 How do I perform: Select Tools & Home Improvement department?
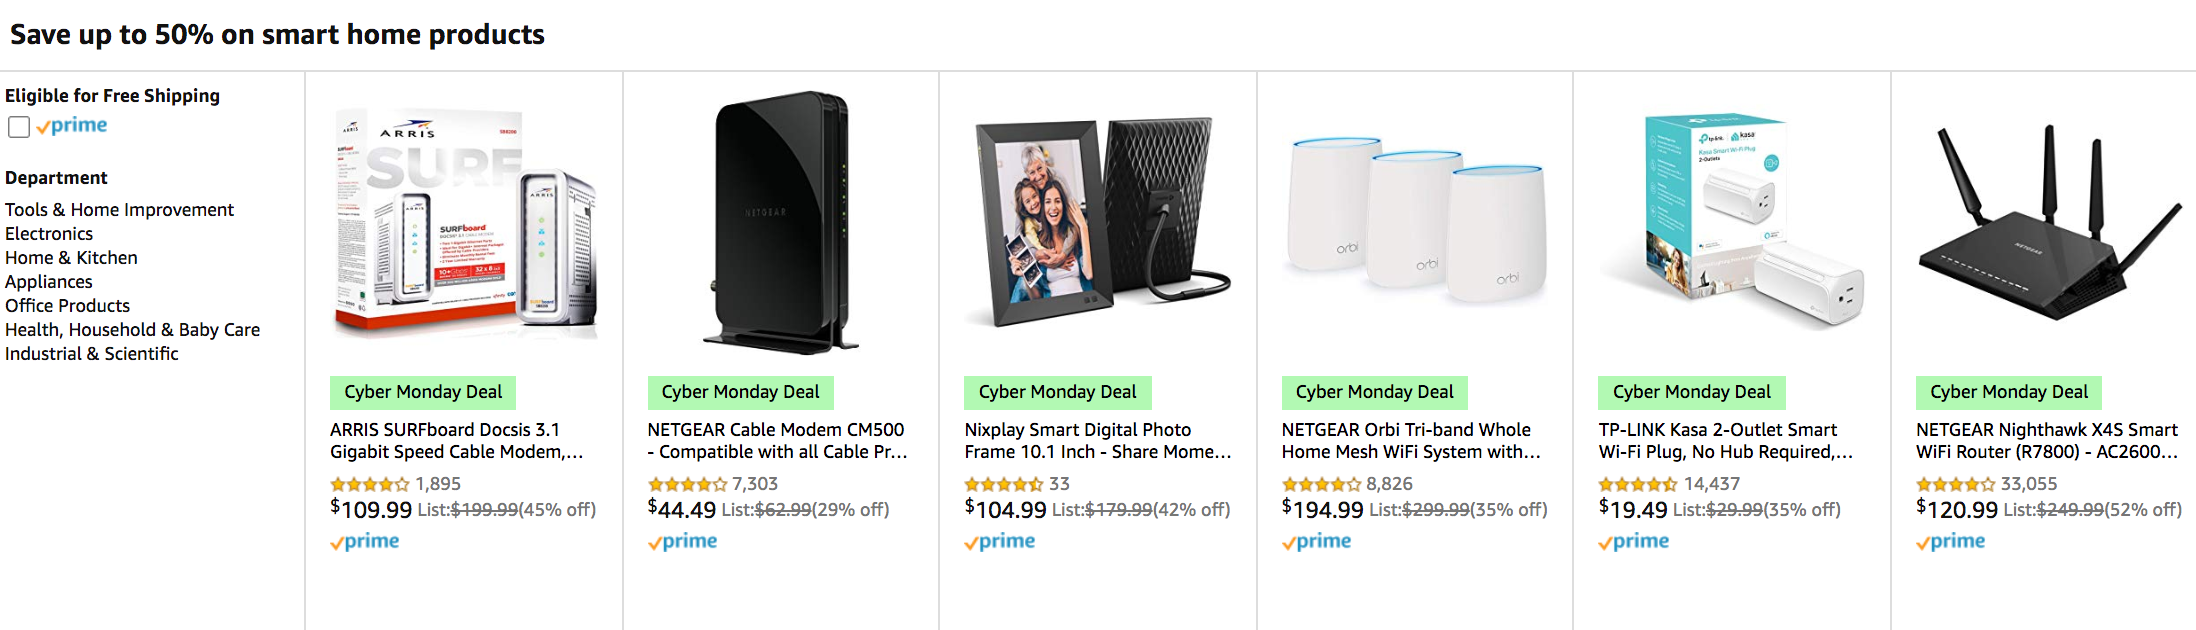pyautogui.click(x=119, y=210)
